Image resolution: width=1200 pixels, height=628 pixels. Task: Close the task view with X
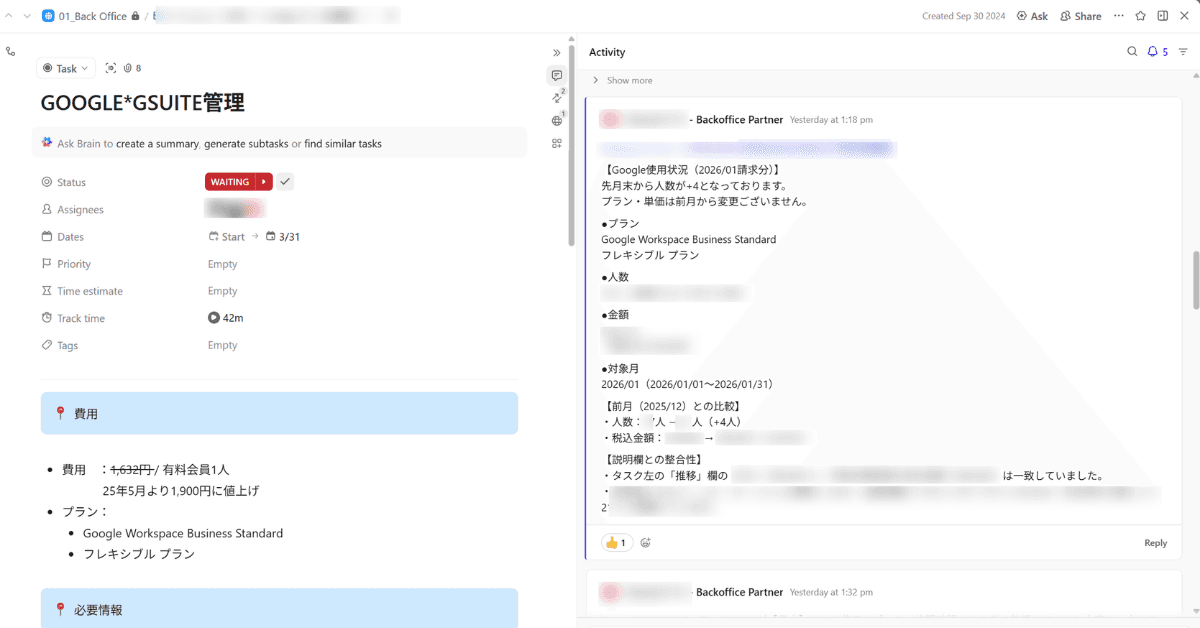1184,16
